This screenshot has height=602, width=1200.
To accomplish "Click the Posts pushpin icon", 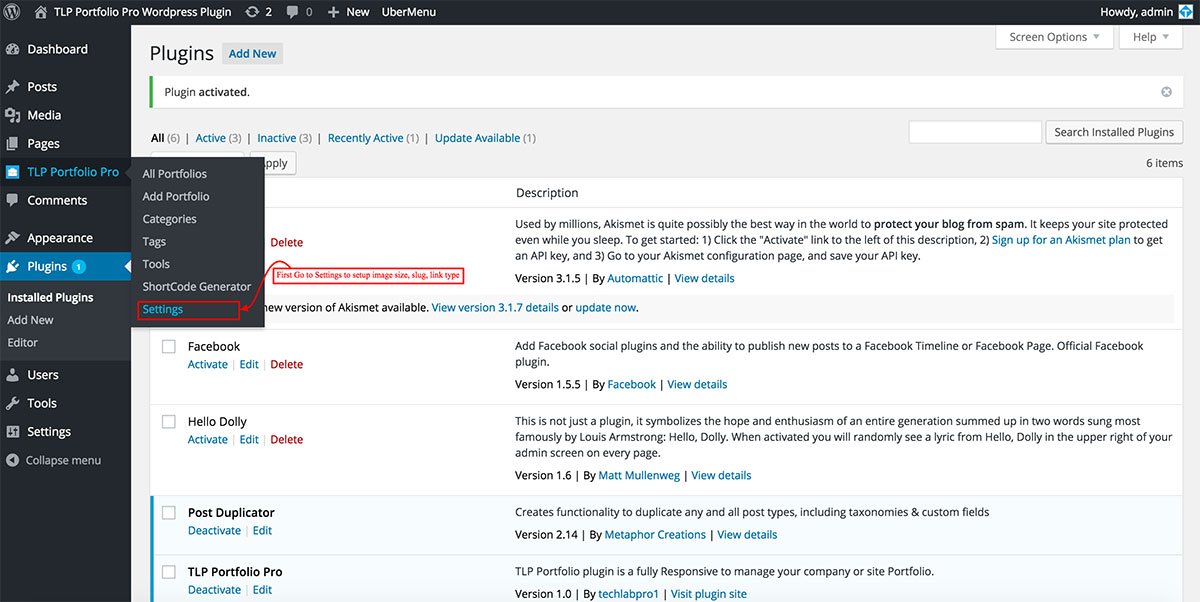I will click(x=13, y=87).
